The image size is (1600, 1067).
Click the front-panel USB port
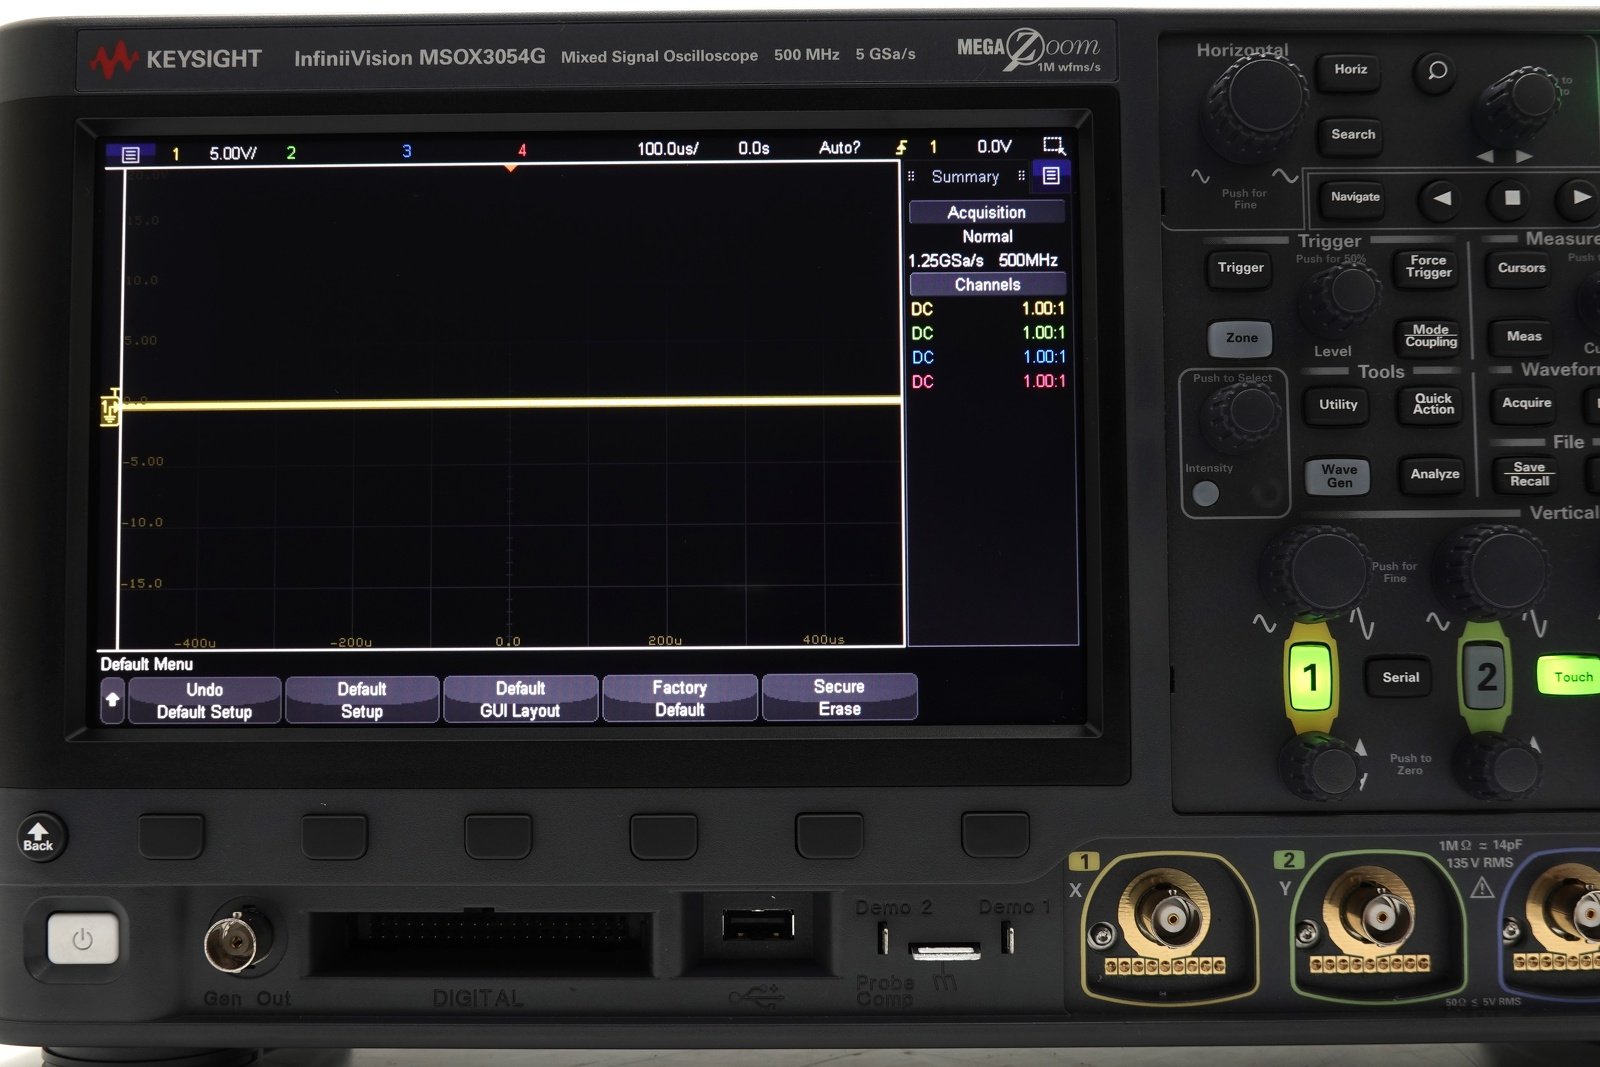tap(758, 924)
